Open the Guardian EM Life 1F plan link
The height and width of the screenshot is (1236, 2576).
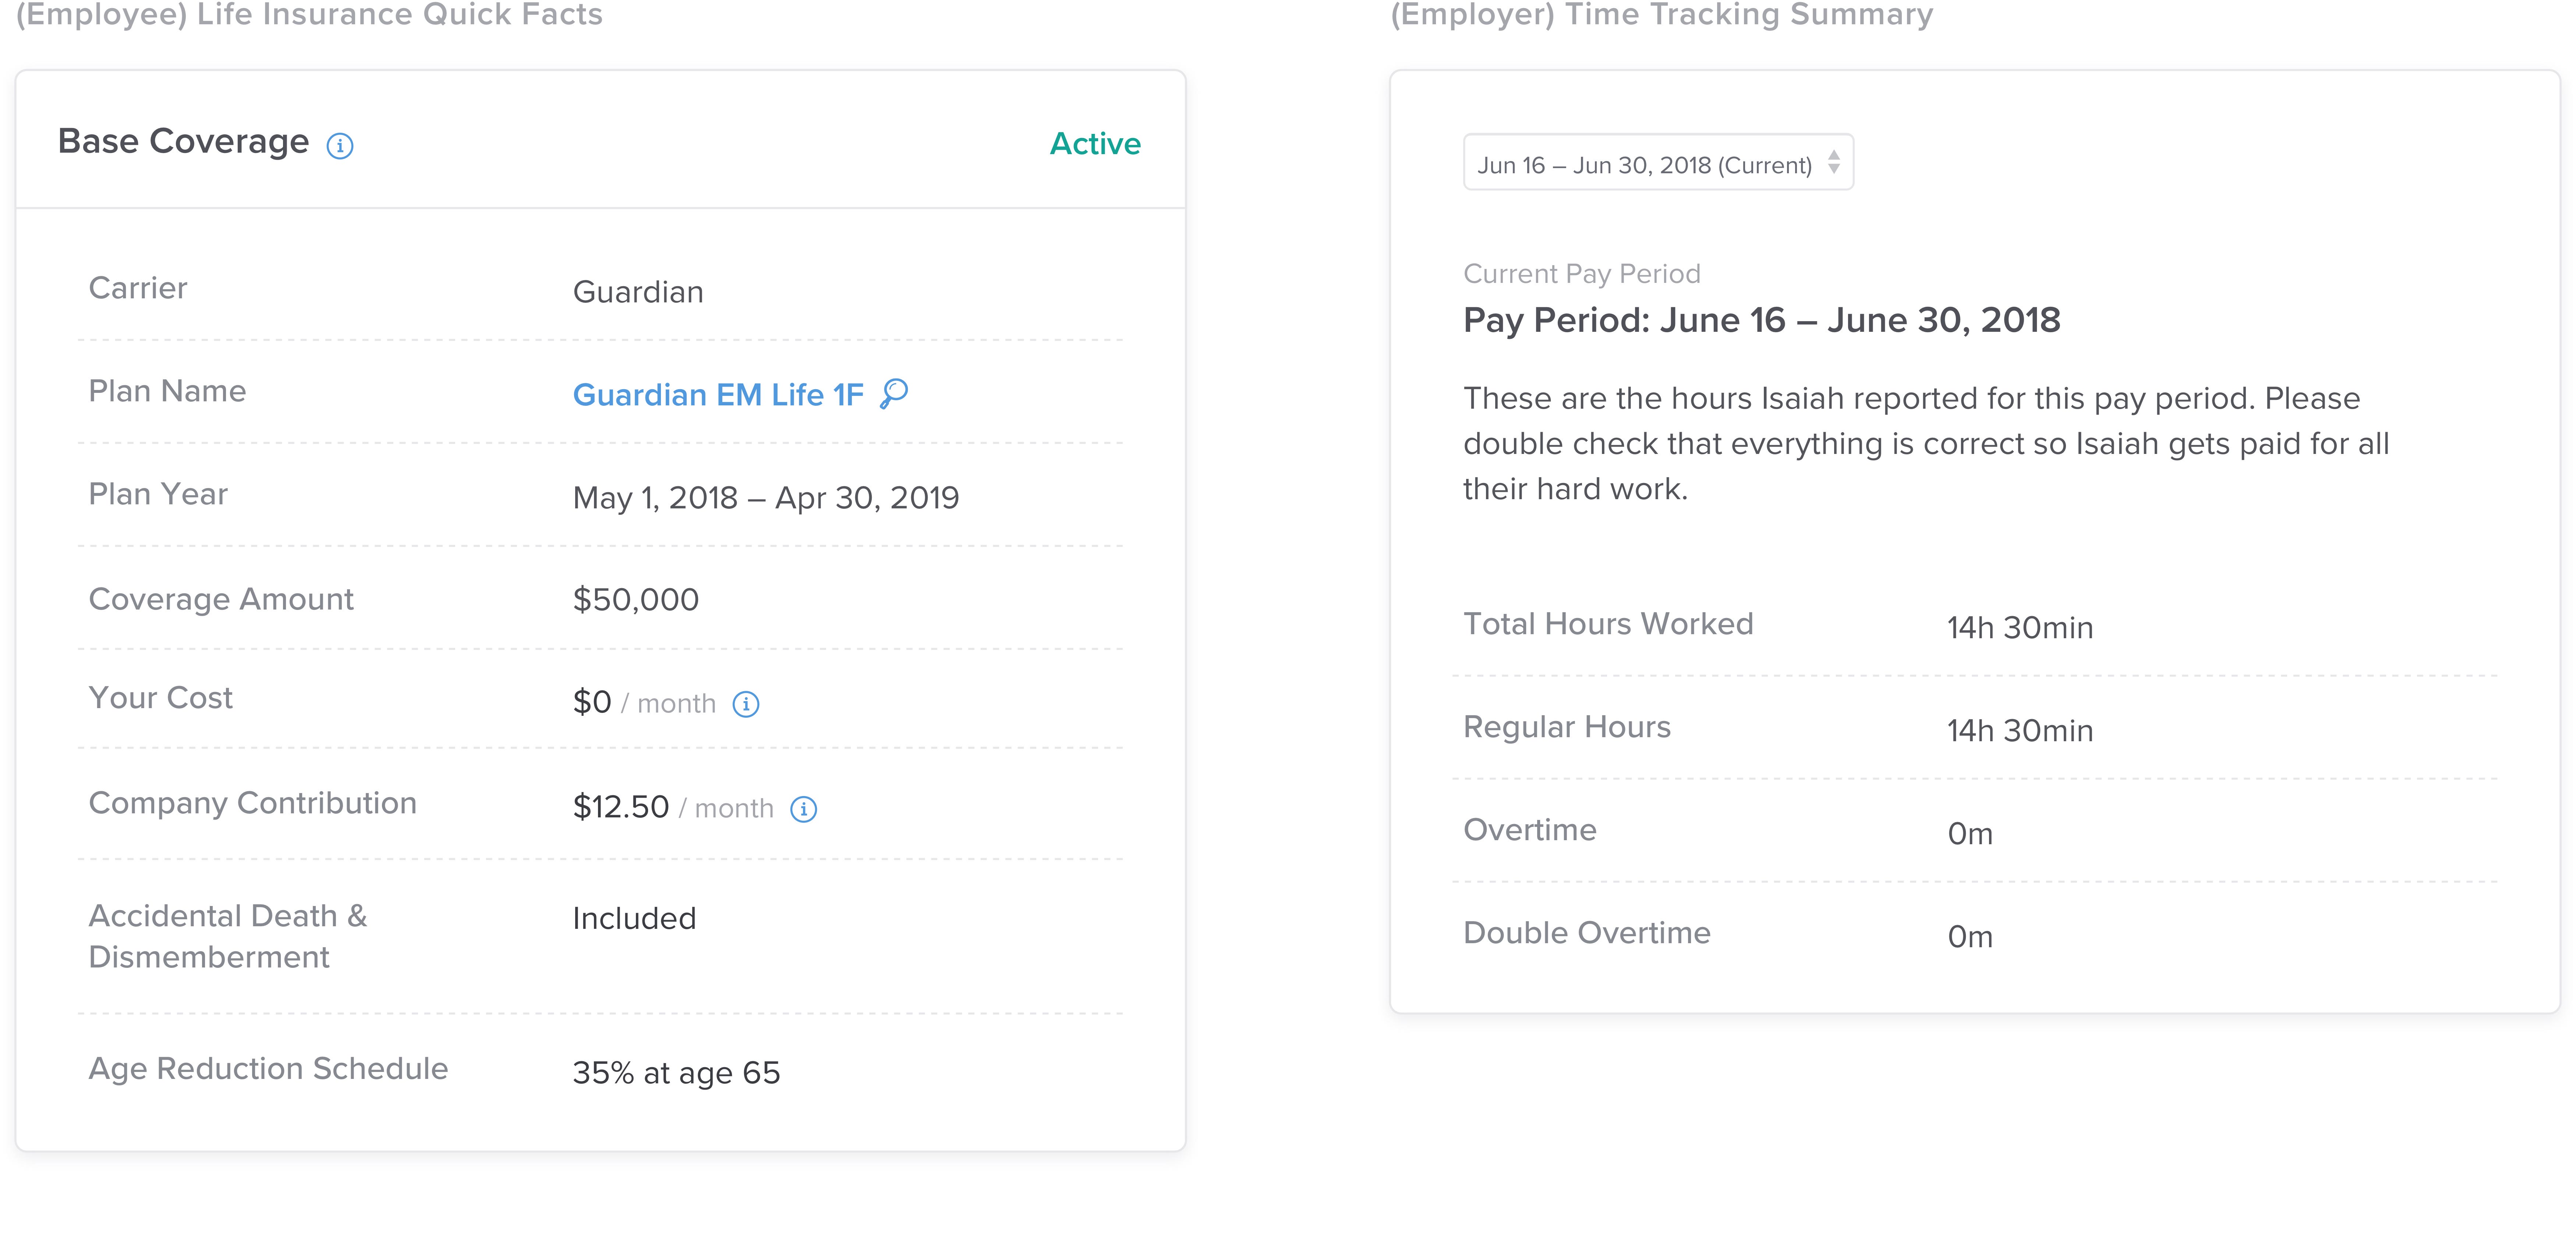tap(717, 395)
